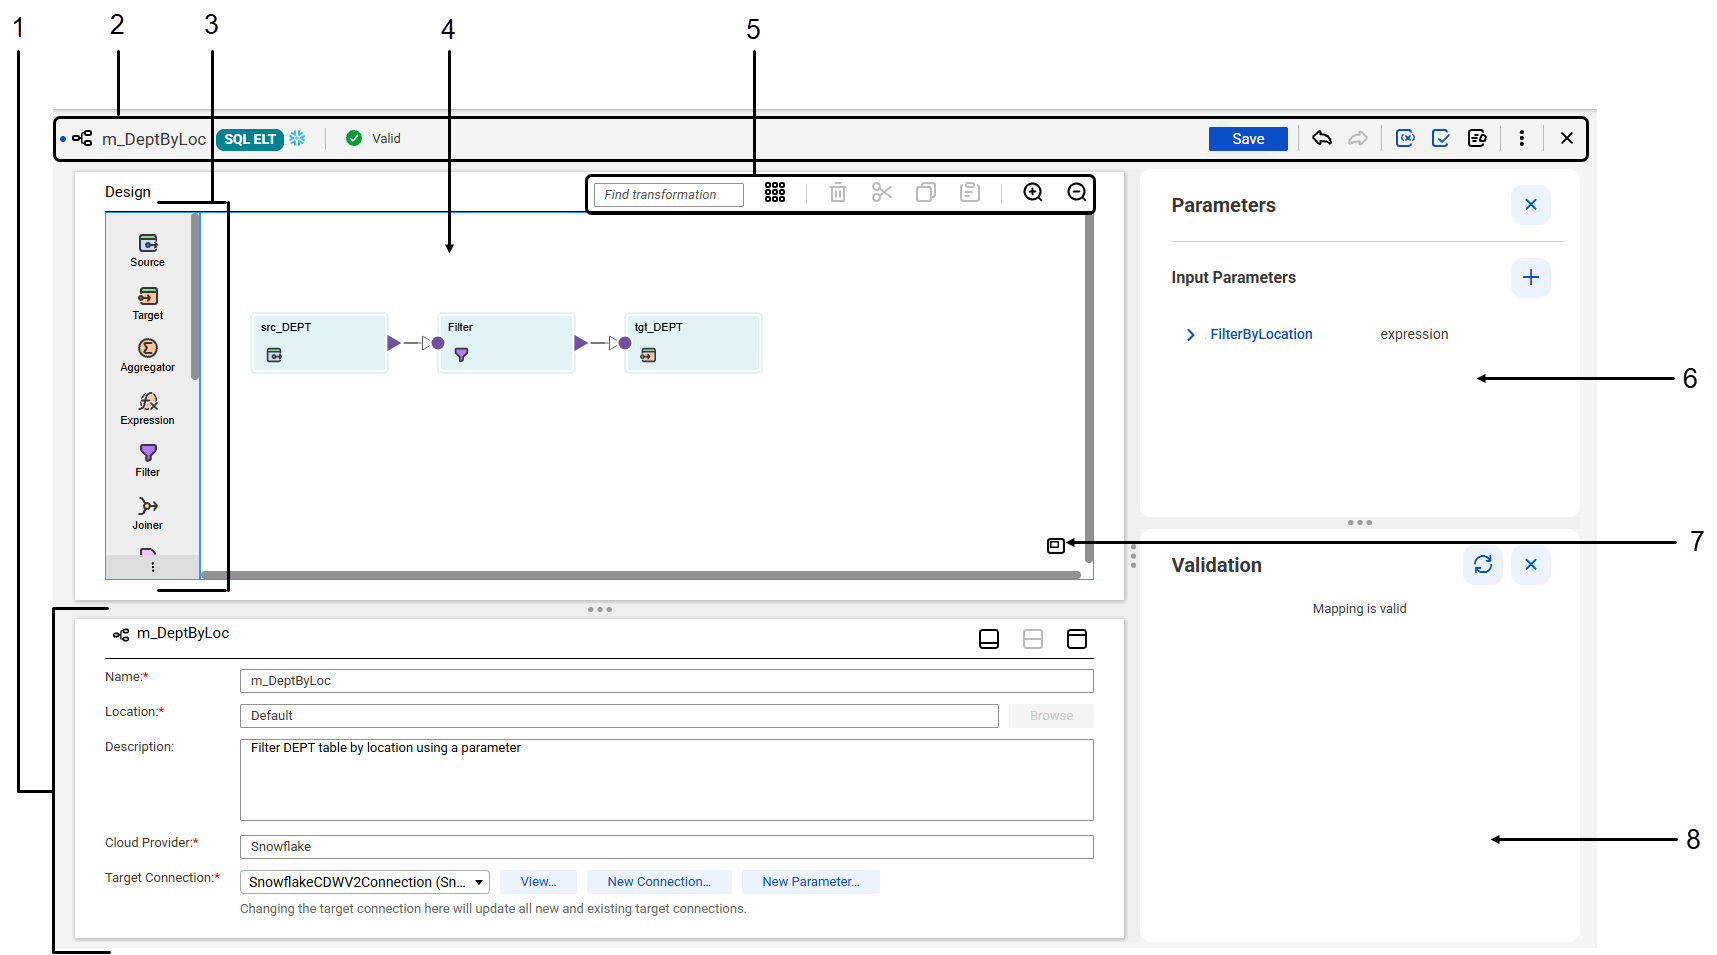
Task: Select the src_DEPT node on canvas
Action: (x=319, y=343)
